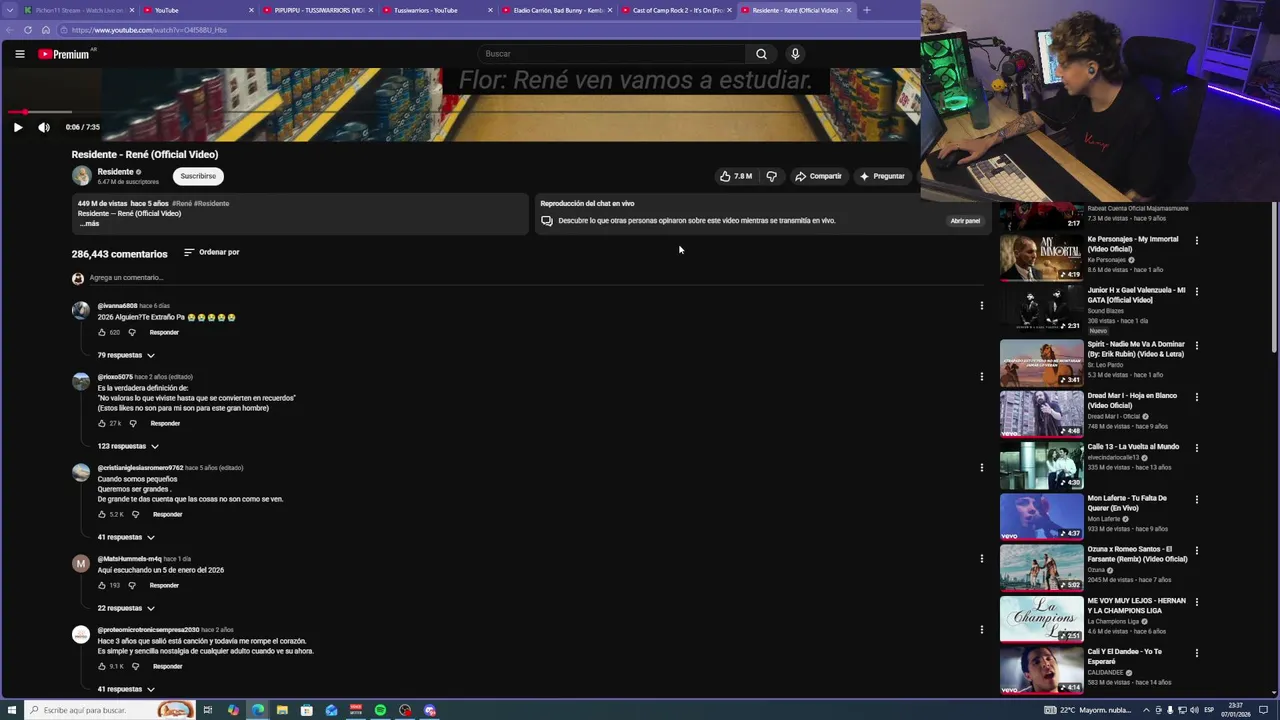Open options menu for @MatsHummels-m4q comment
The image size is (1280, 720).
point(981,559)
